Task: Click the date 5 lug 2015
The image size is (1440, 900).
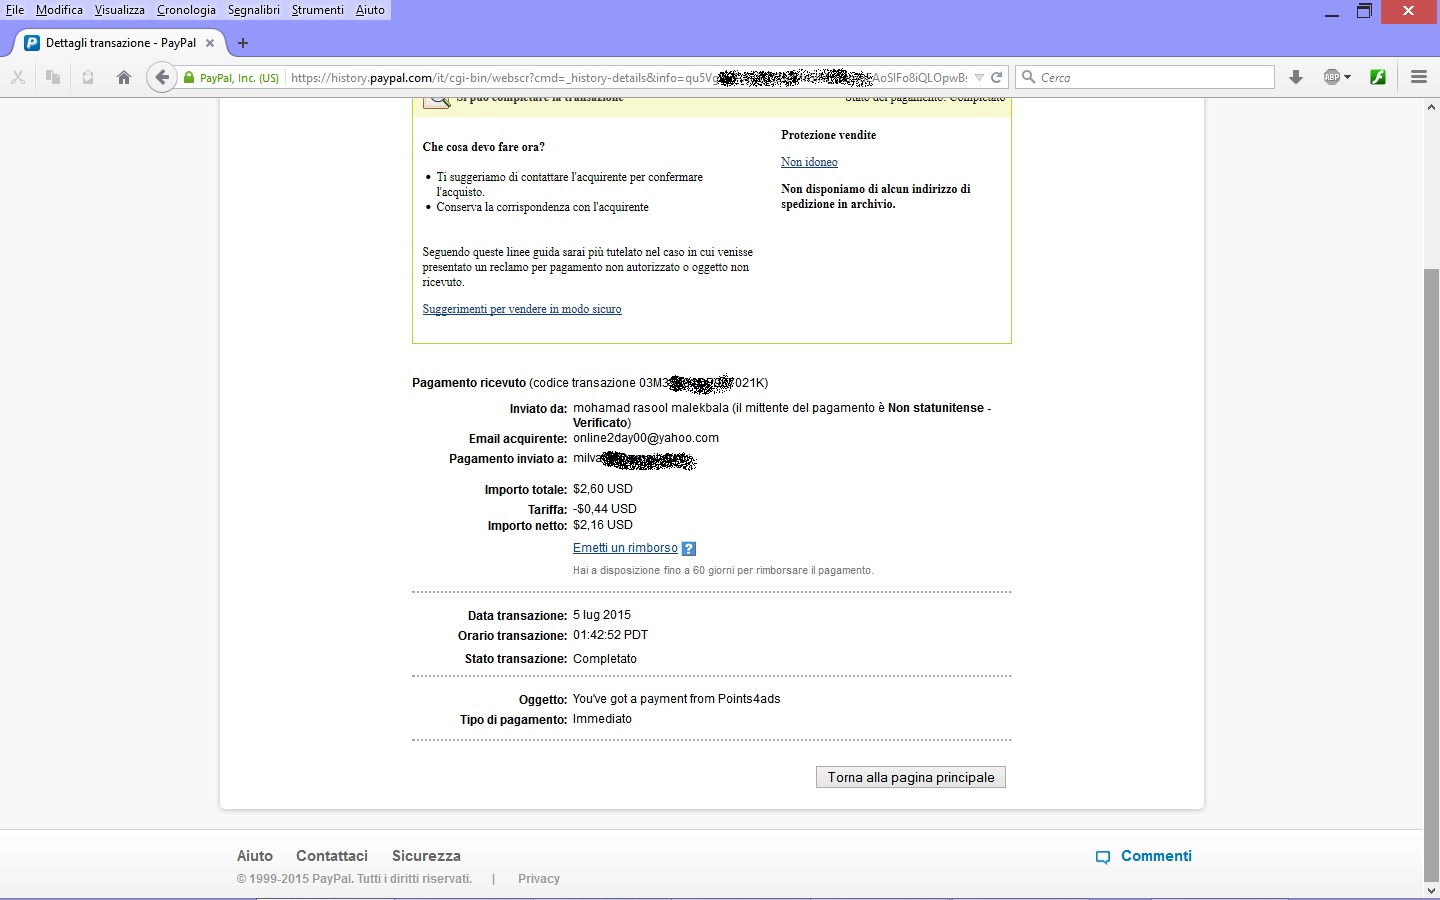Action: click(x=602, y=615)
